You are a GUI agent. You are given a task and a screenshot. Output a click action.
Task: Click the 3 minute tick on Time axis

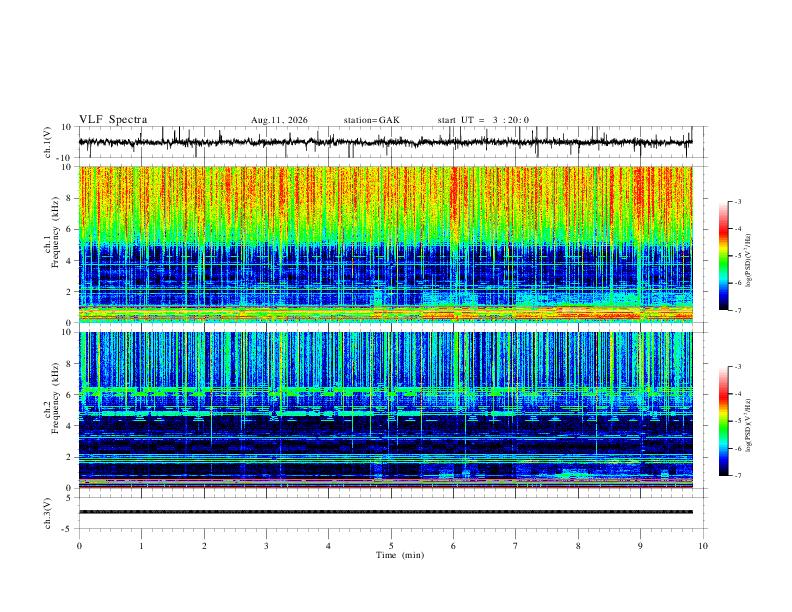click(266, 546)
